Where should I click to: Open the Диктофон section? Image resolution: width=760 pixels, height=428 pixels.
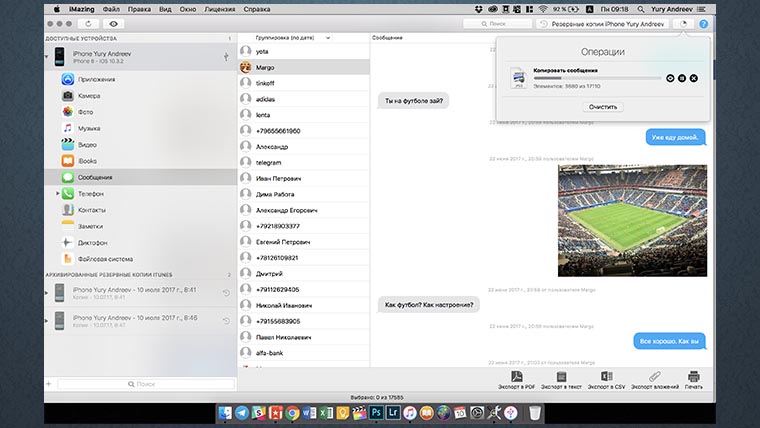(141, 243)
